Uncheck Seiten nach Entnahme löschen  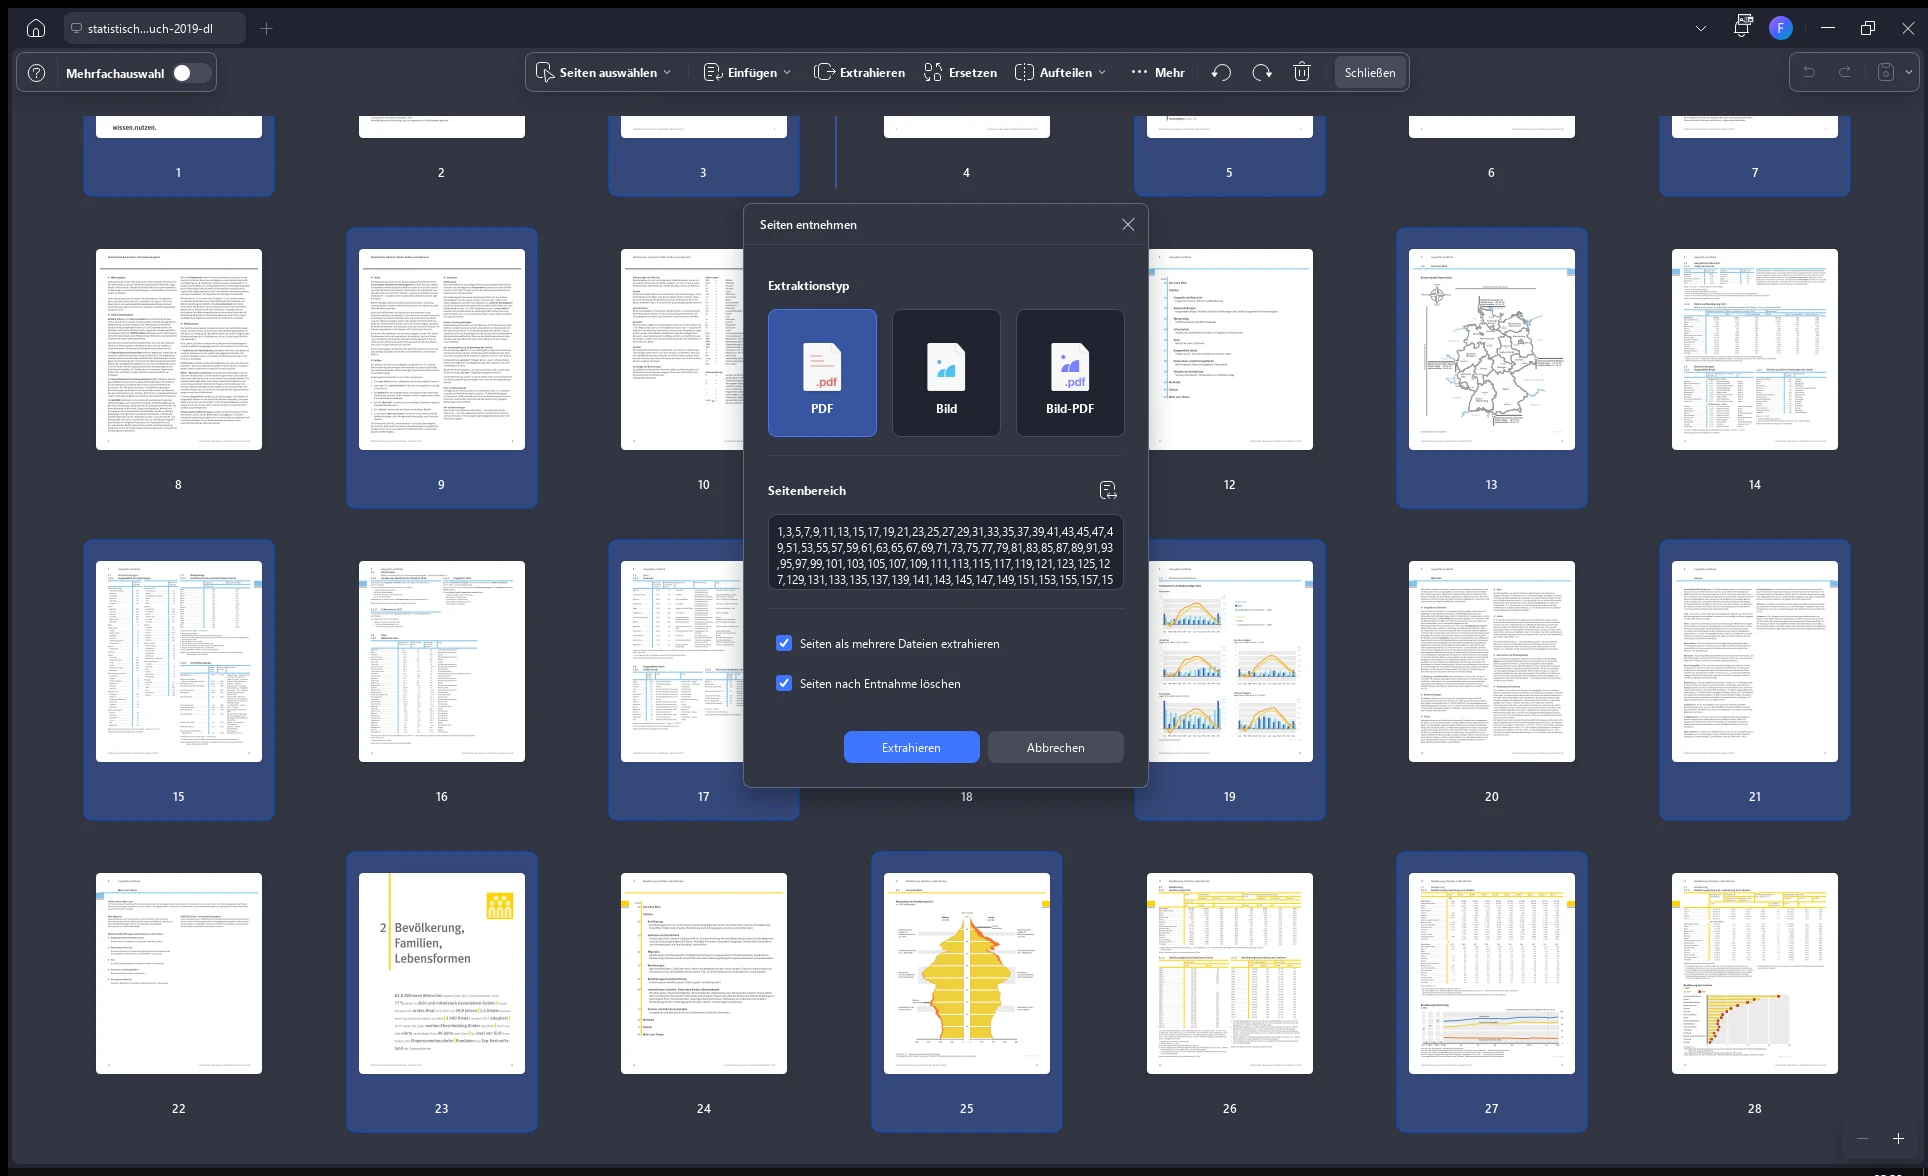click(784, 683)
